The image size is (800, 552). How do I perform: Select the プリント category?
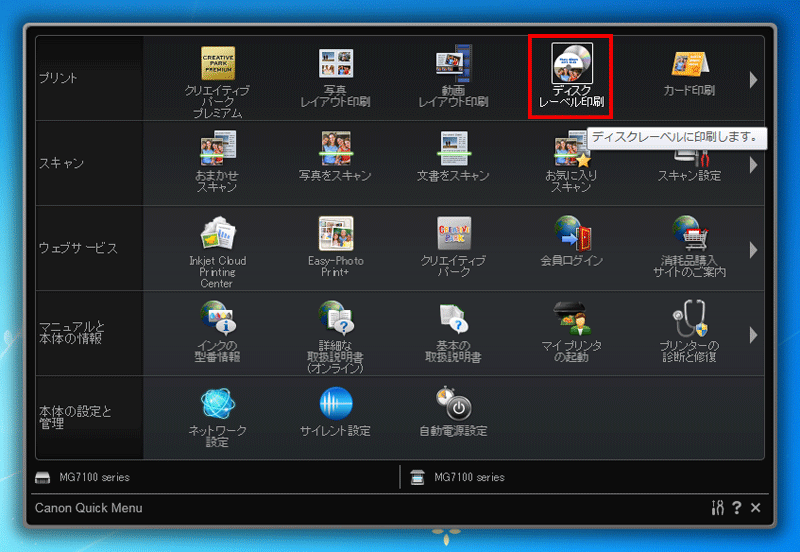[x=89, y=78]
